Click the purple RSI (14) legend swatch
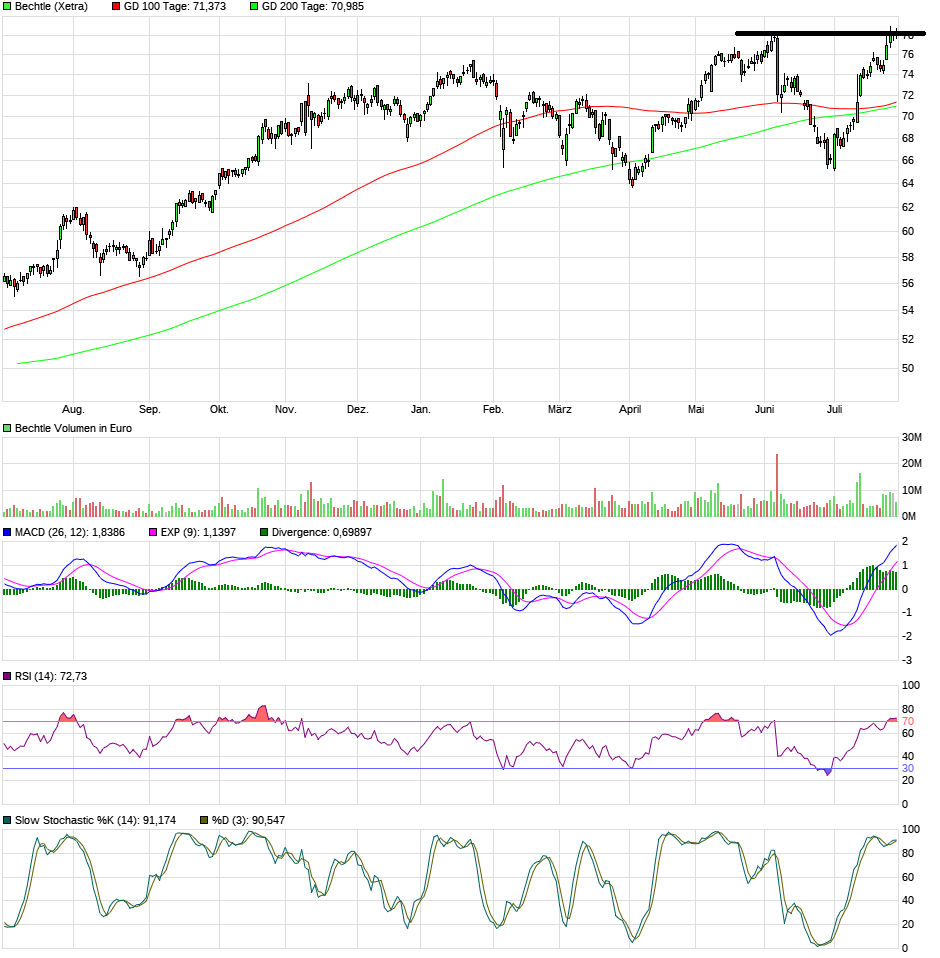 (x=8, y=677)
